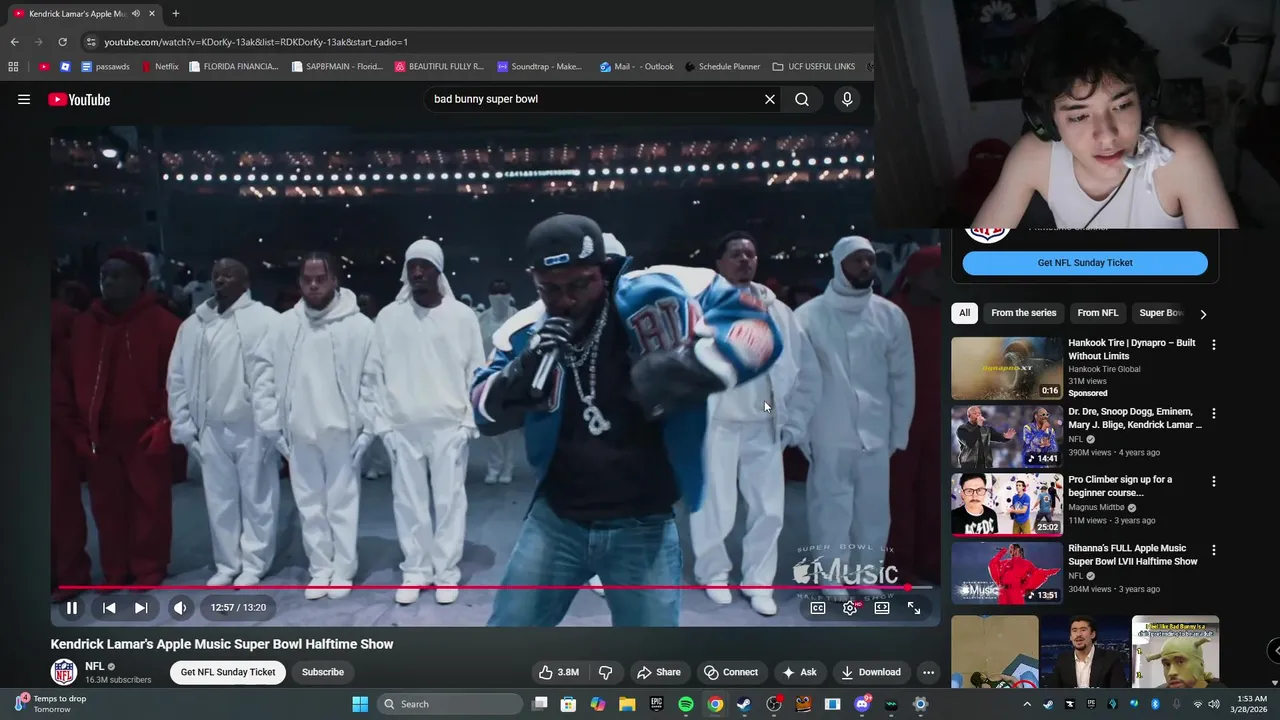Select From the series chip
Screen dimensions: 1280x720
point(1023,313)
